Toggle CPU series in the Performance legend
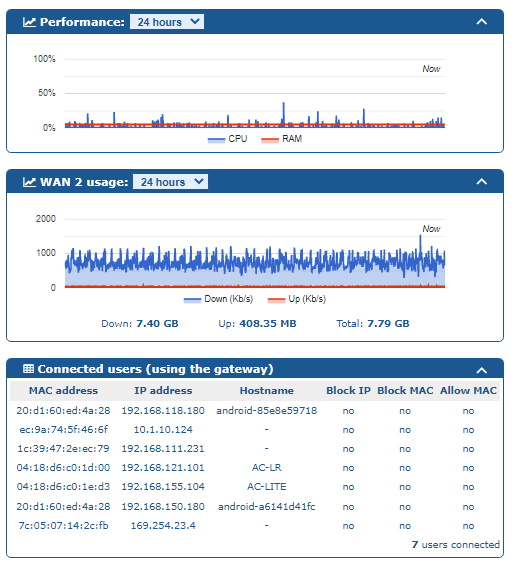 (x=228, y=139)
